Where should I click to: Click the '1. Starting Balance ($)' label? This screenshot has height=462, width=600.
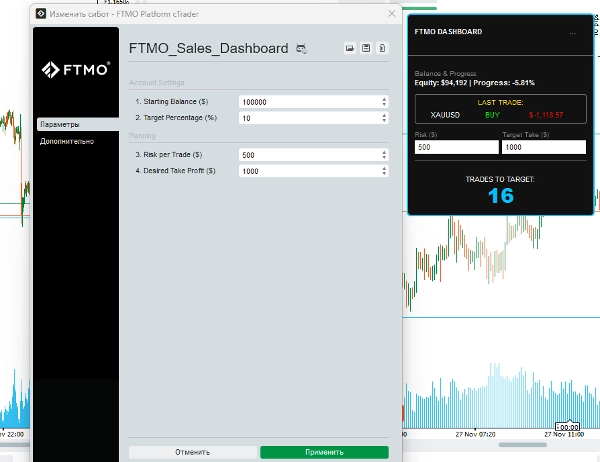172,101
